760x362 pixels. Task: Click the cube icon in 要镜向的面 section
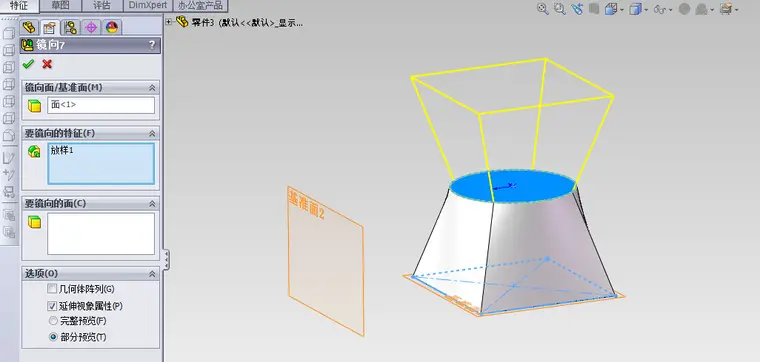(34, 222)
